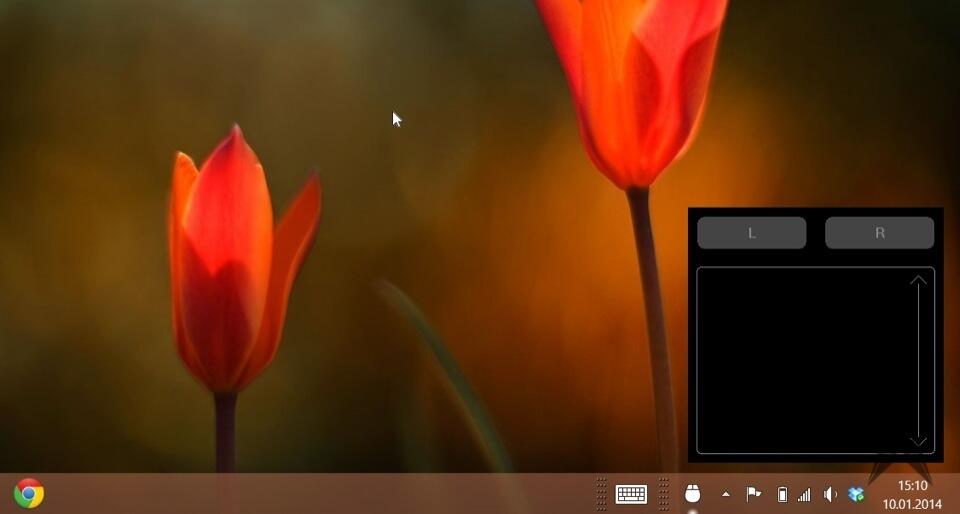Screen dimensions: 960x514
Task: Click the scroll up arrow on touchpad strip
Action: [x=918, y=281]
